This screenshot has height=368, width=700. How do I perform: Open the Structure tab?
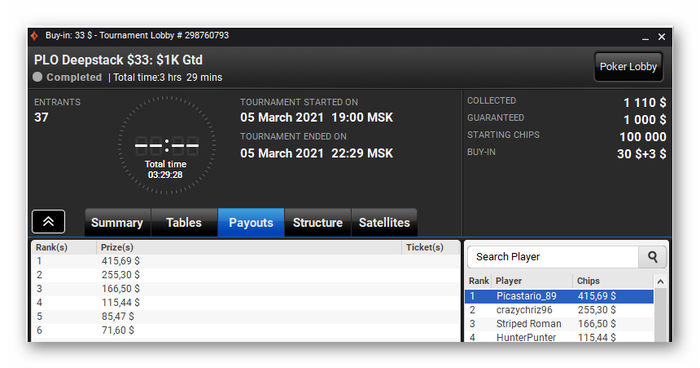click(318, 222)
